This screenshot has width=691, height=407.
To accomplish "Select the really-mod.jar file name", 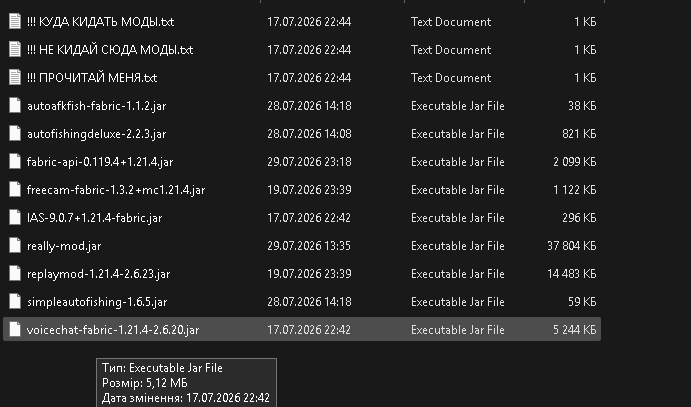I will (x=64, y=246).
